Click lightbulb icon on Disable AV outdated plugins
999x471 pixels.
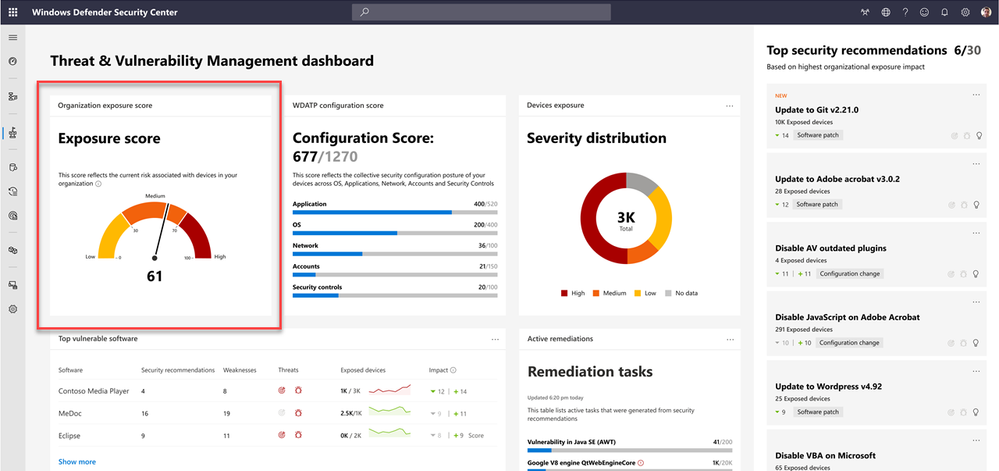pyautogui.click(x=975, y=273)
